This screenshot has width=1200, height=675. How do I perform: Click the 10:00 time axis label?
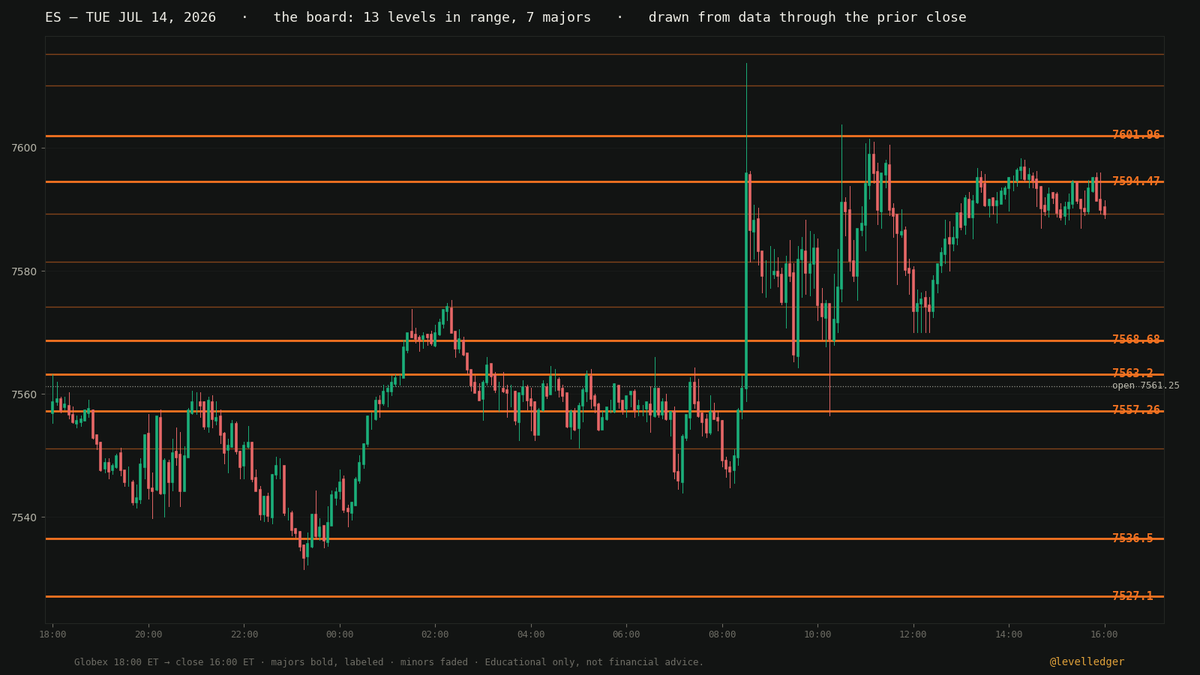pyautogui.click(x=818, y=634)
